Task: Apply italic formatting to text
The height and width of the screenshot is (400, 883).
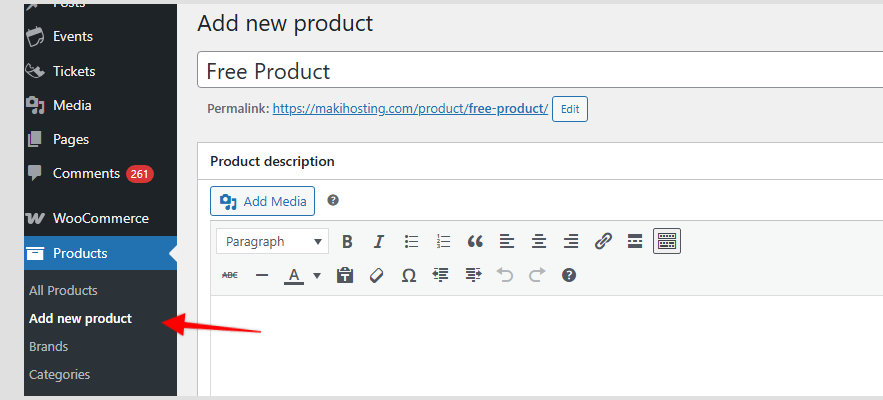Action: click(379, 241)
